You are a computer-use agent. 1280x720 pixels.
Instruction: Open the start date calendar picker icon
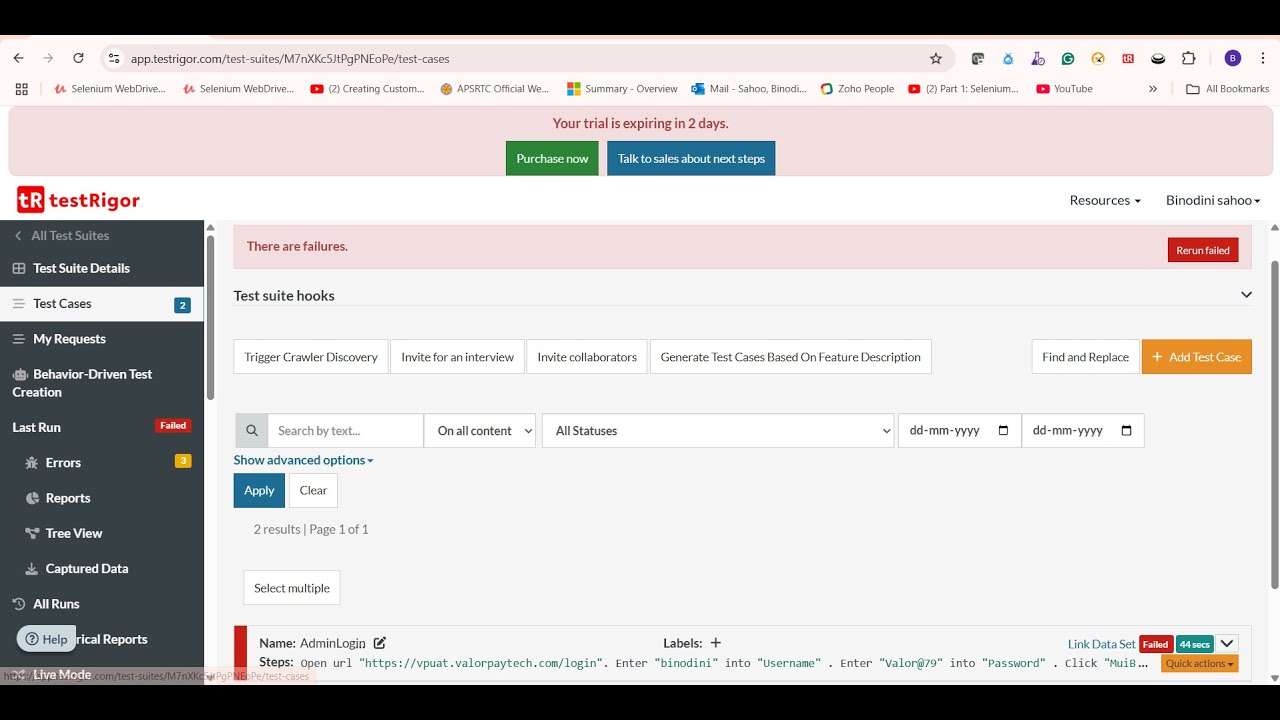(1004, 431)
